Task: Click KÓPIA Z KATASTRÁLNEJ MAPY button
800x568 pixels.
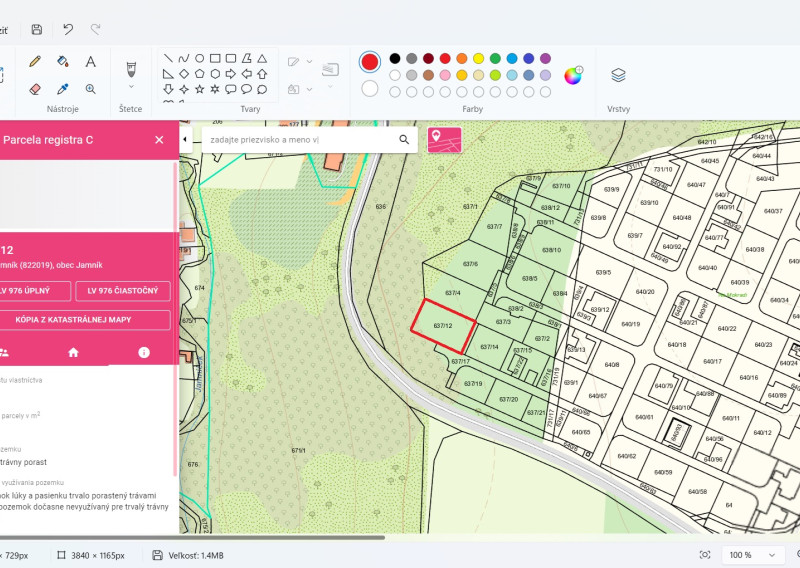Action: [73, 320]
